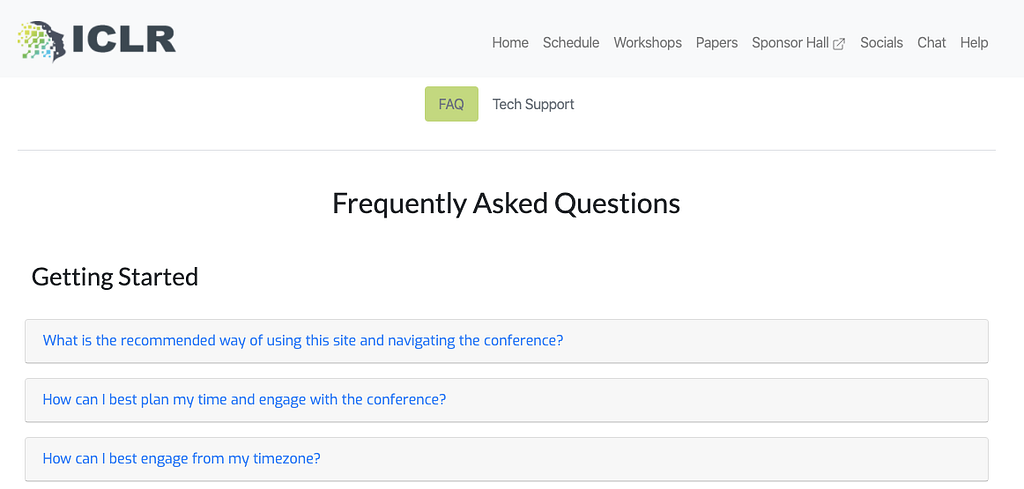Select Help in the navigation bar
This screenshot has height=489, width=1024.
click(x=974, y=42)
